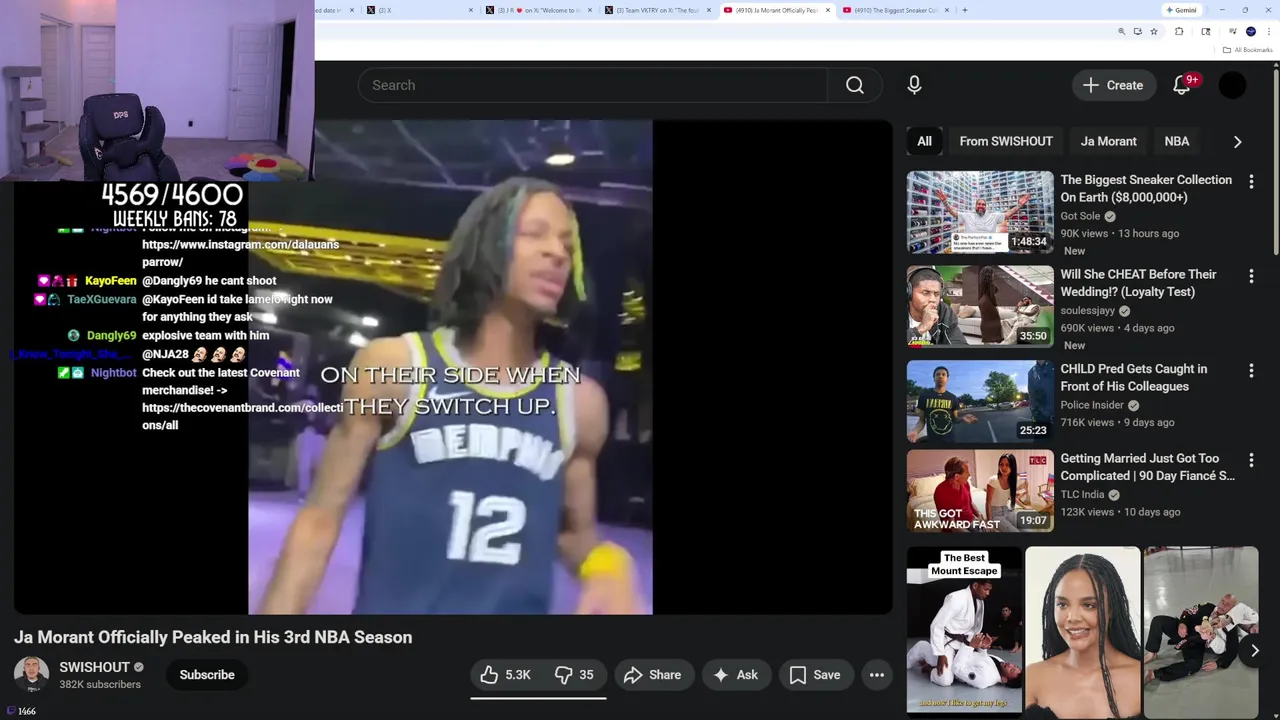
Task: Select Ja Morant filter chip
Action: click(1108, 142)
